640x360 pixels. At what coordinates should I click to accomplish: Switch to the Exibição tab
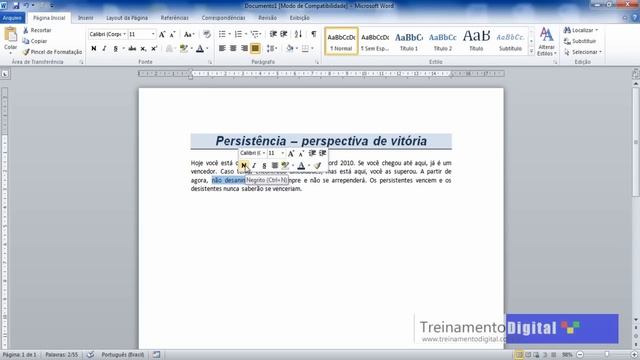pos(300,18)
